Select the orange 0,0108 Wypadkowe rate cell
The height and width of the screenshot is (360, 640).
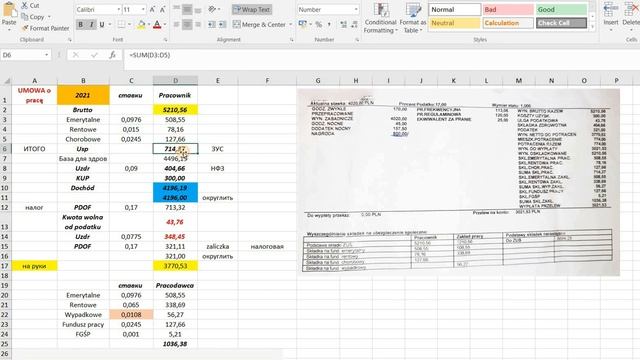coord(131,315)
